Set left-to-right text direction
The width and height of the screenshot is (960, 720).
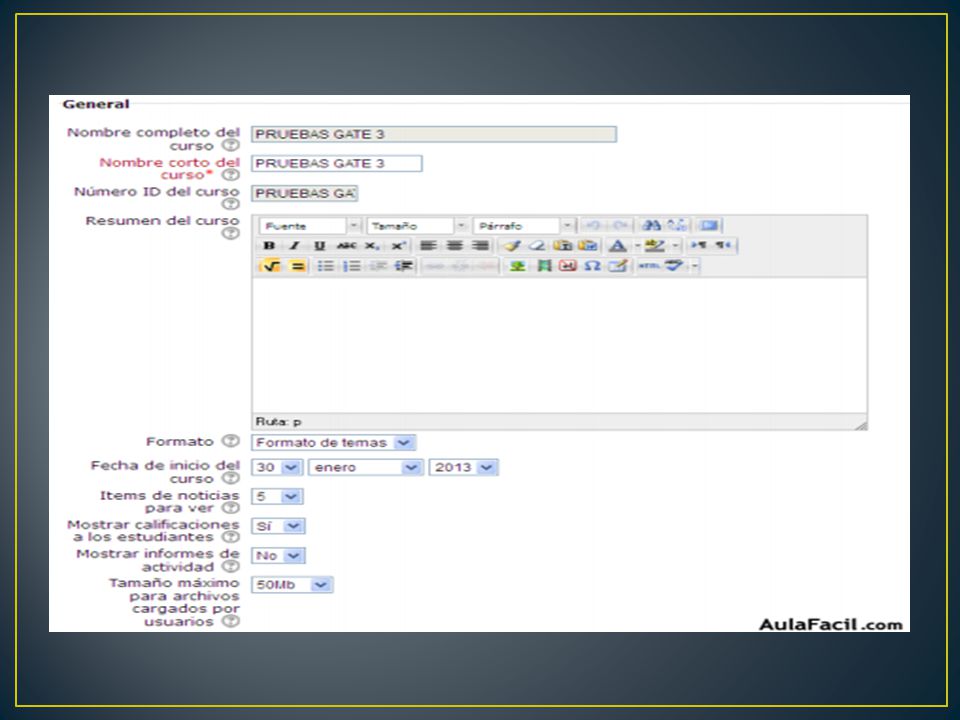[x=698, y=246]
